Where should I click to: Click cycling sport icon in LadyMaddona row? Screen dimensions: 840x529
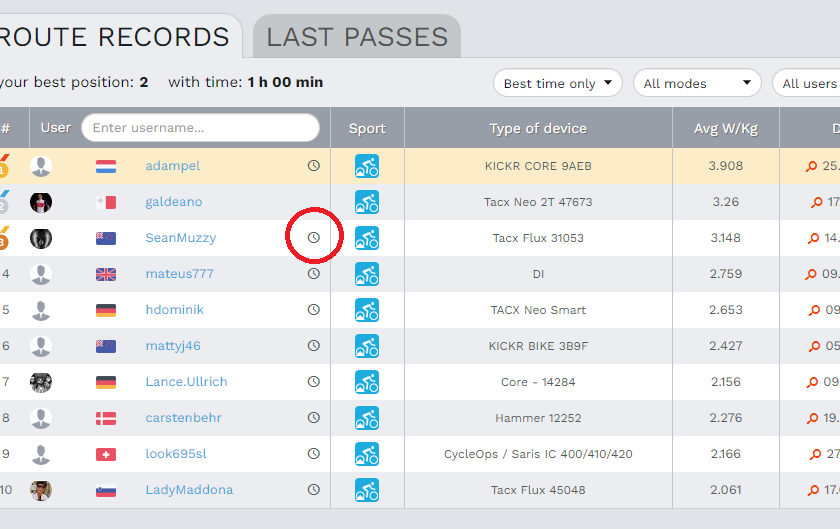pos(367,490)
